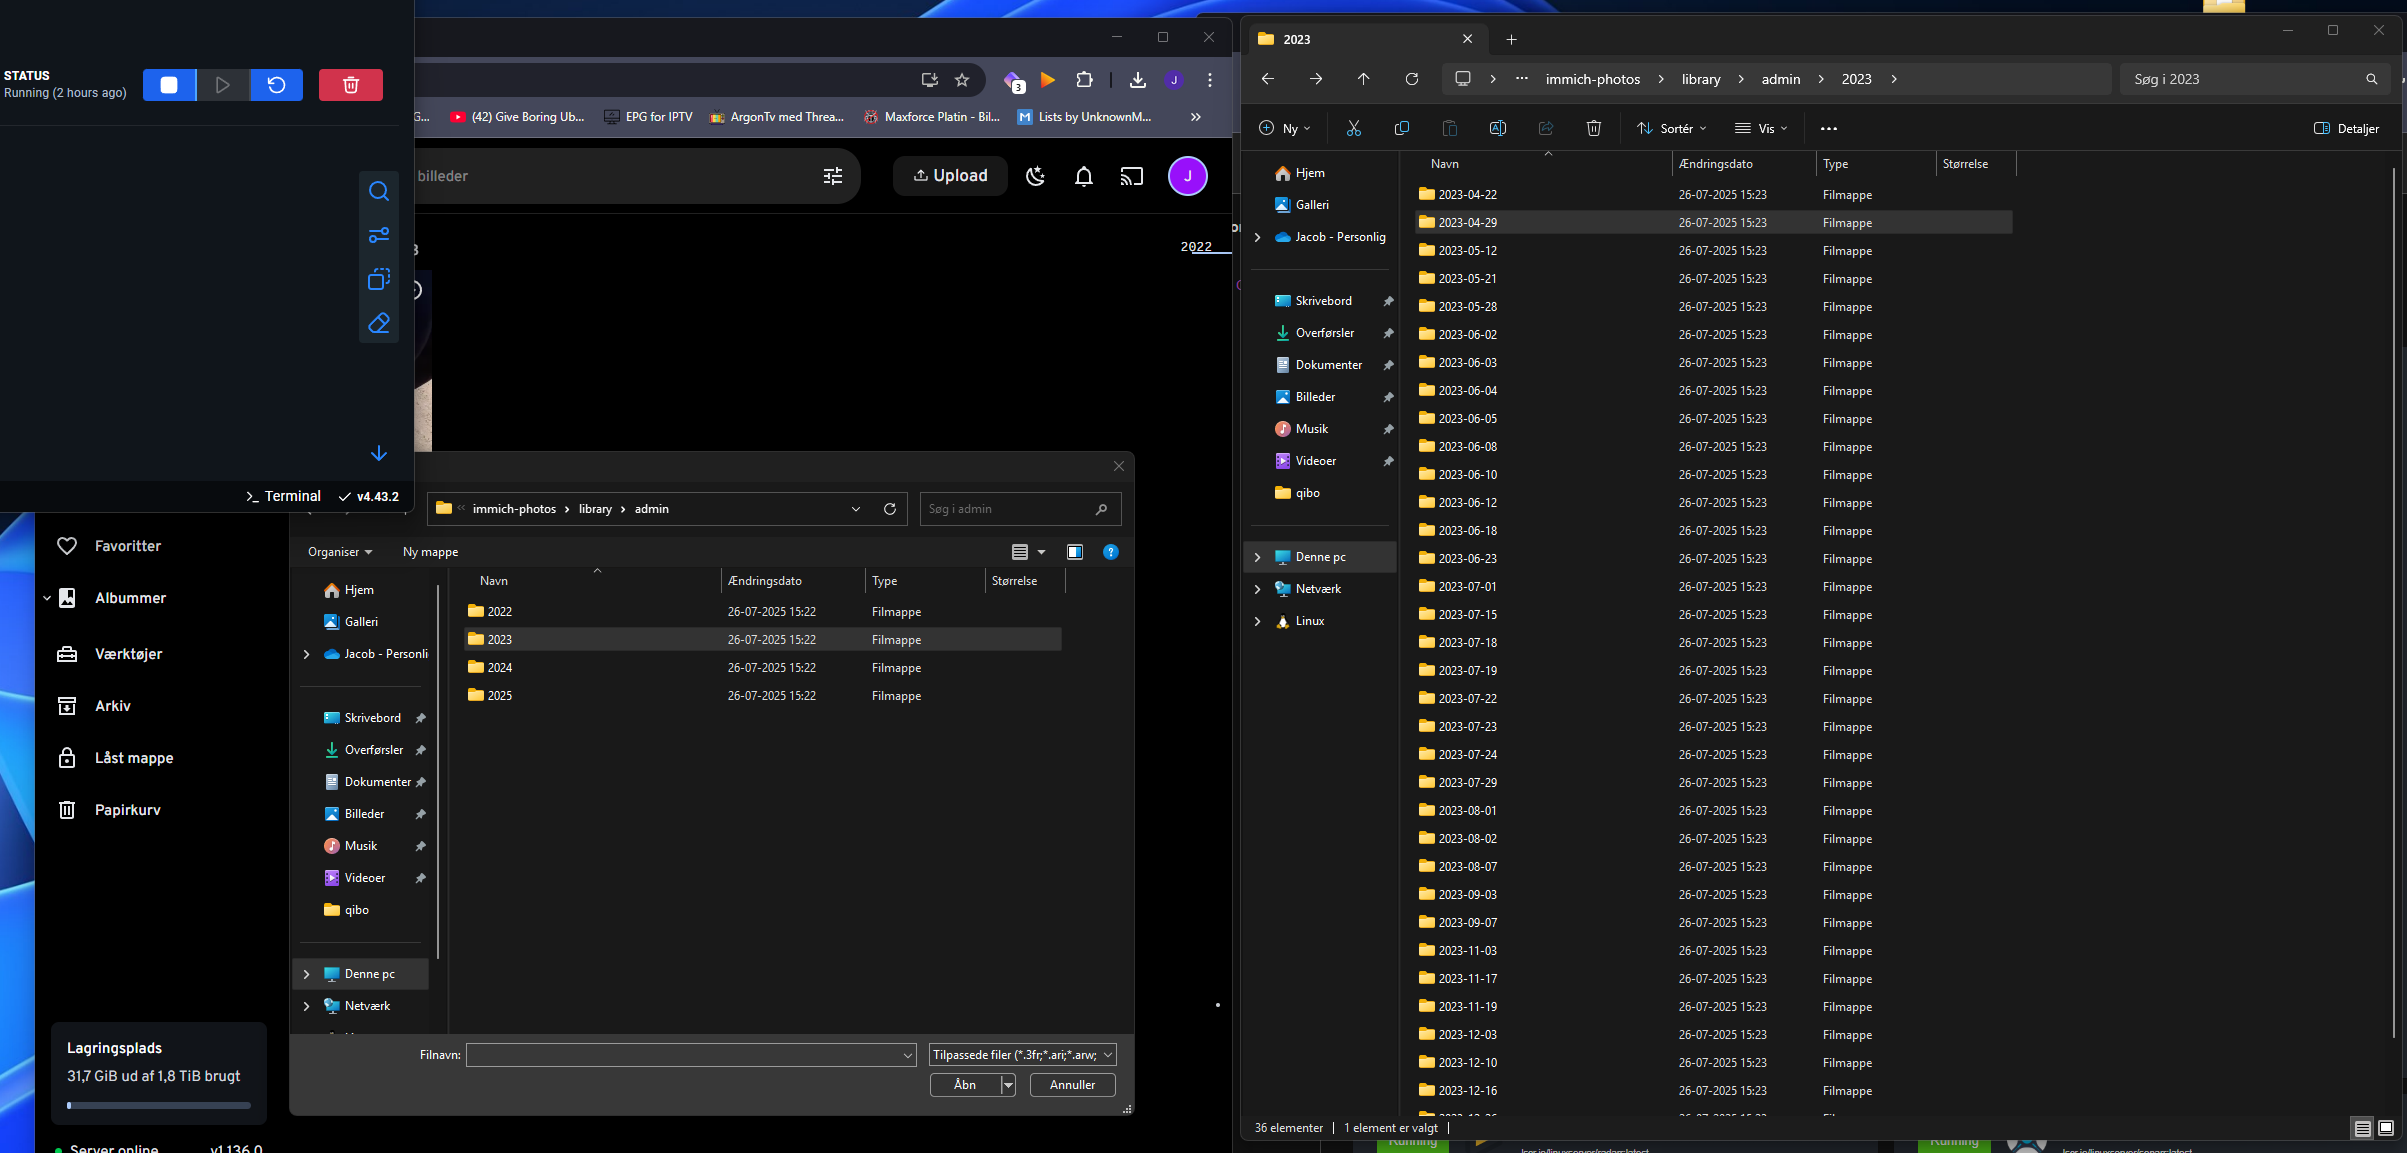Open the Sortér dropdown menu
The image size is (2407, 1153).
pos(1671,128)
